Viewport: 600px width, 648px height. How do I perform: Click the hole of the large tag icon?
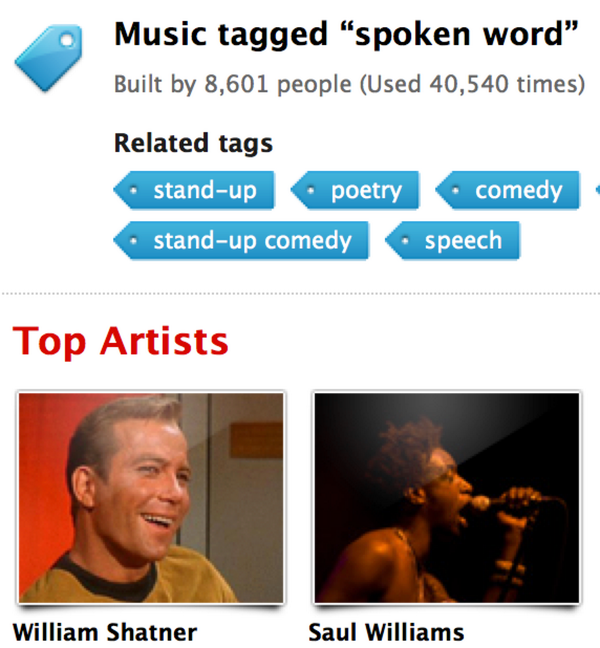(x=67, y=40)
